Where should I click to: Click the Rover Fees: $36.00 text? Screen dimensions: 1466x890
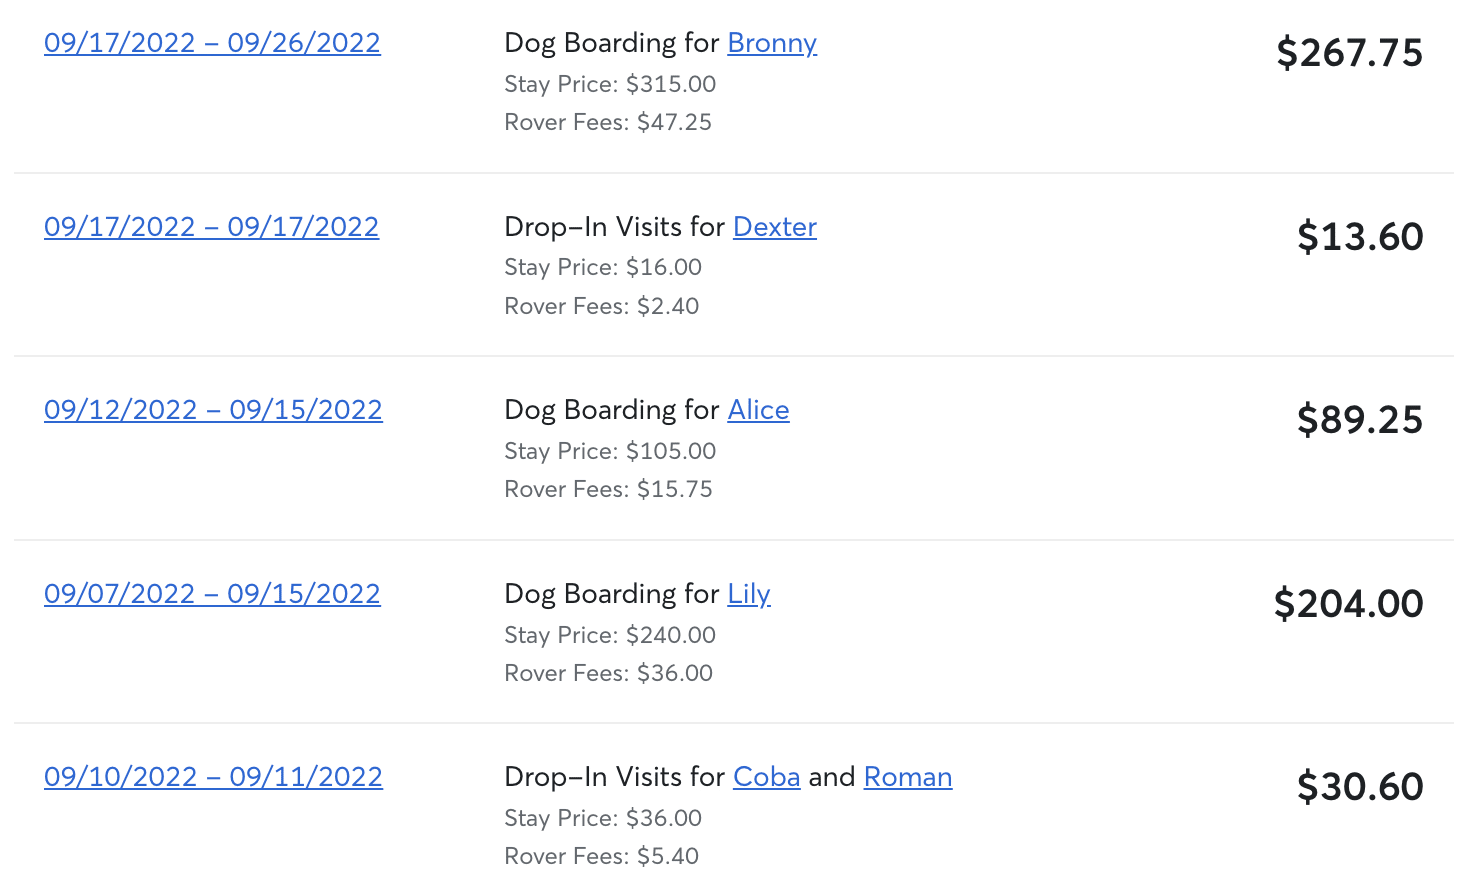pos(608,673)
